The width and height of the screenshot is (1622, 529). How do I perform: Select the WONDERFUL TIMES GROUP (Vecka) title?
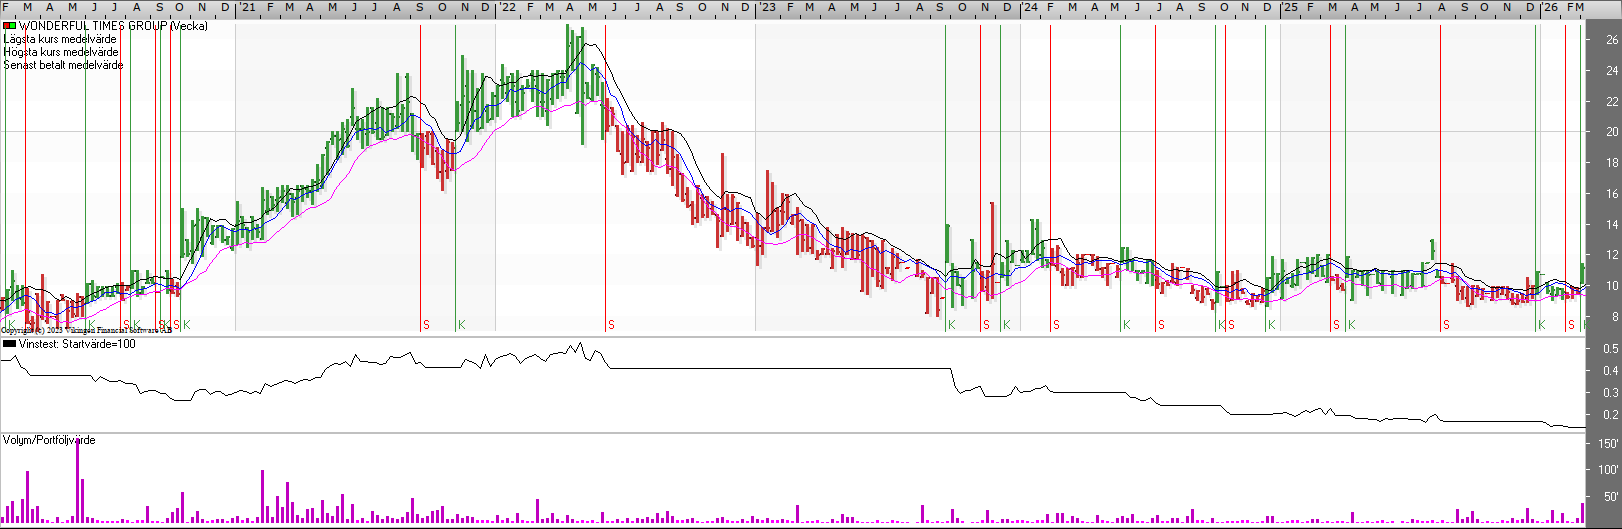(x=113, y=26)
